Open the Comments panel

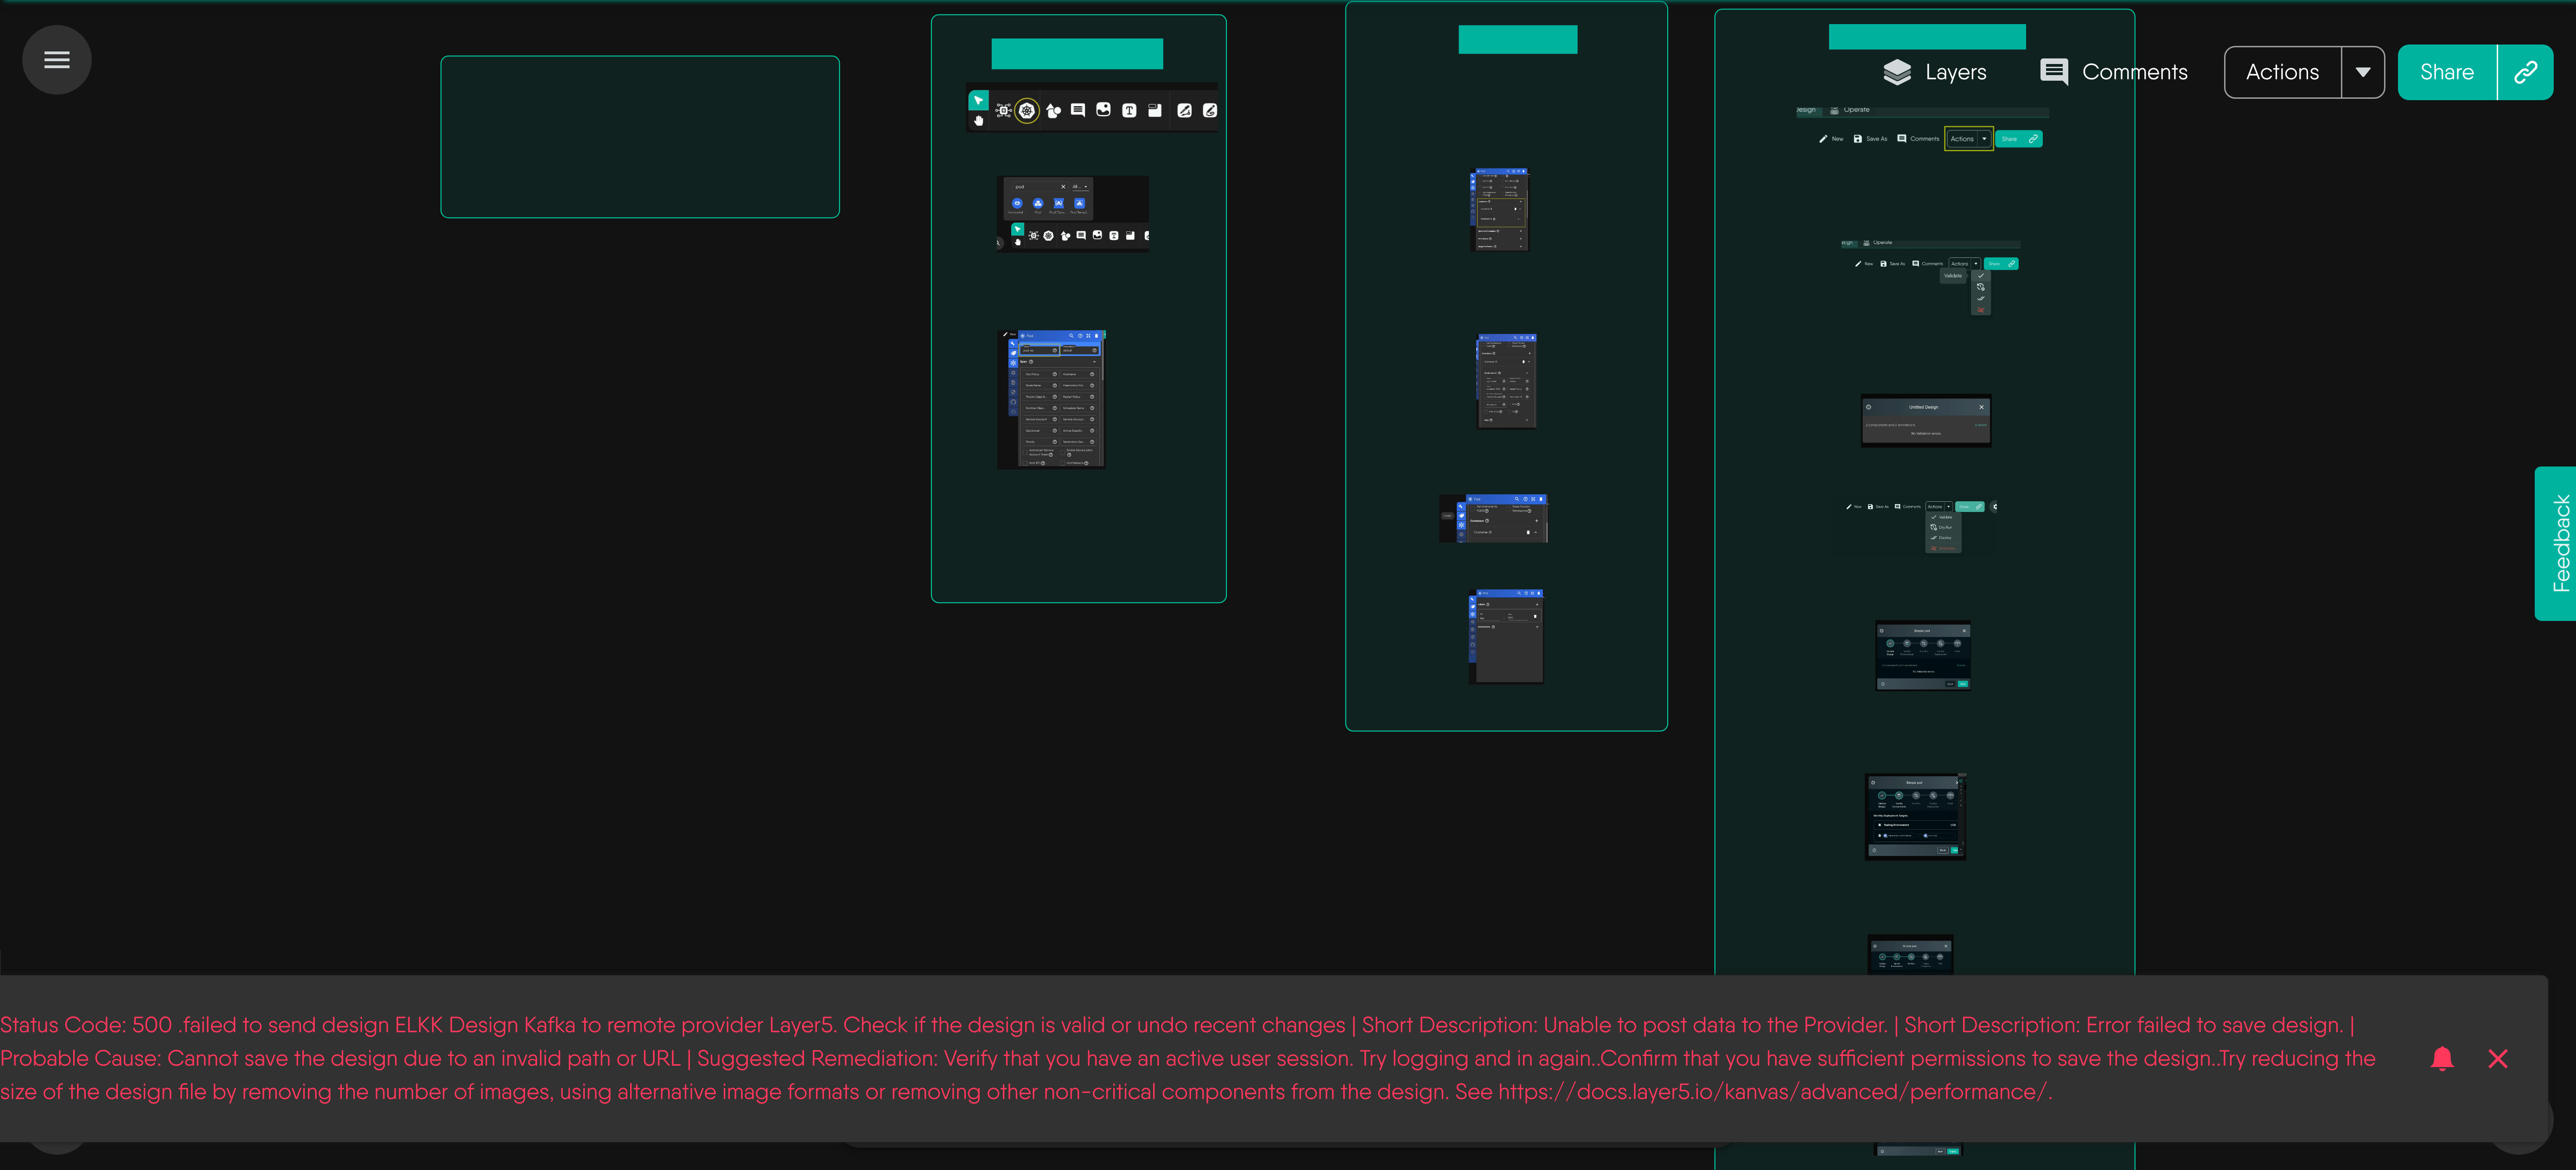click(x=2113, y=72)
